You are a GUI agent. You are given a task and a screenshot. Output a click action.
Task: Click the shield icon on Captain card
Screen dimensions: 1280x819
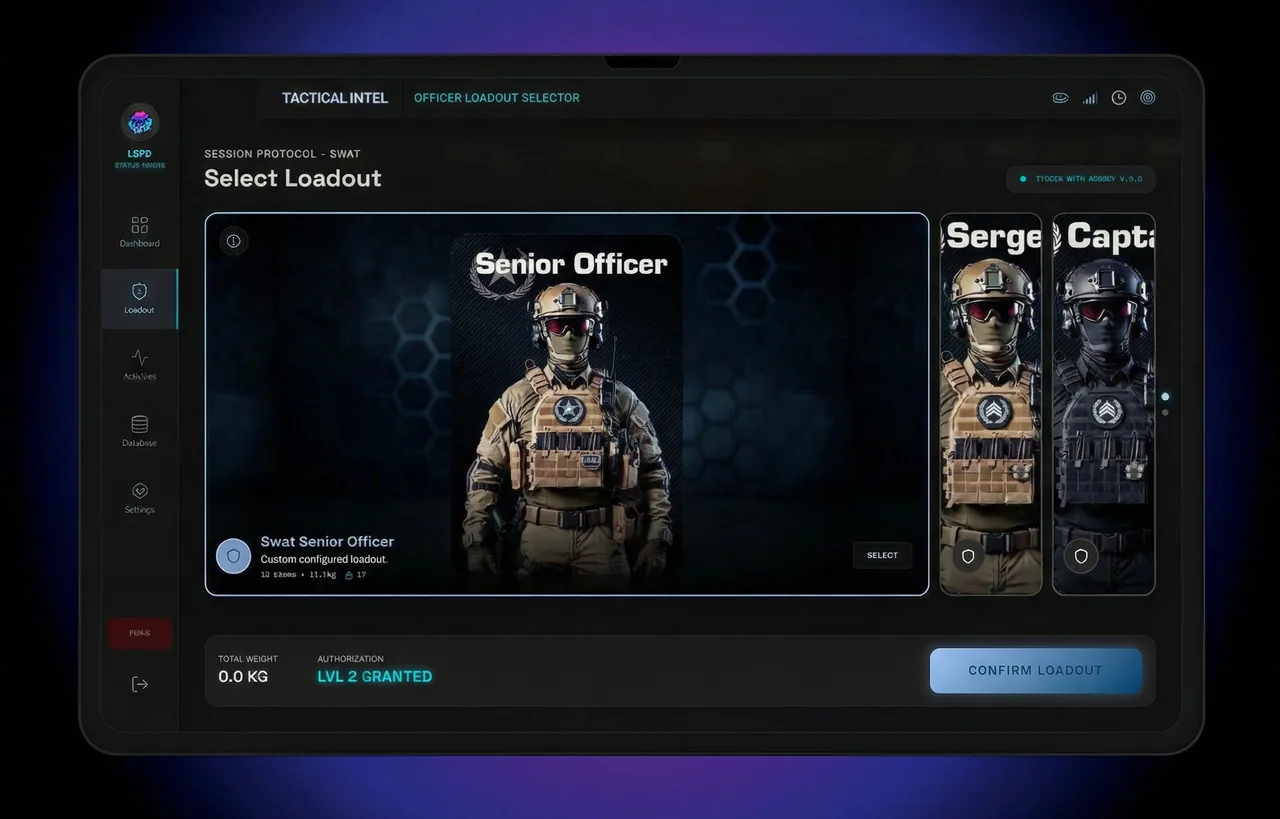click(1081, 556)
